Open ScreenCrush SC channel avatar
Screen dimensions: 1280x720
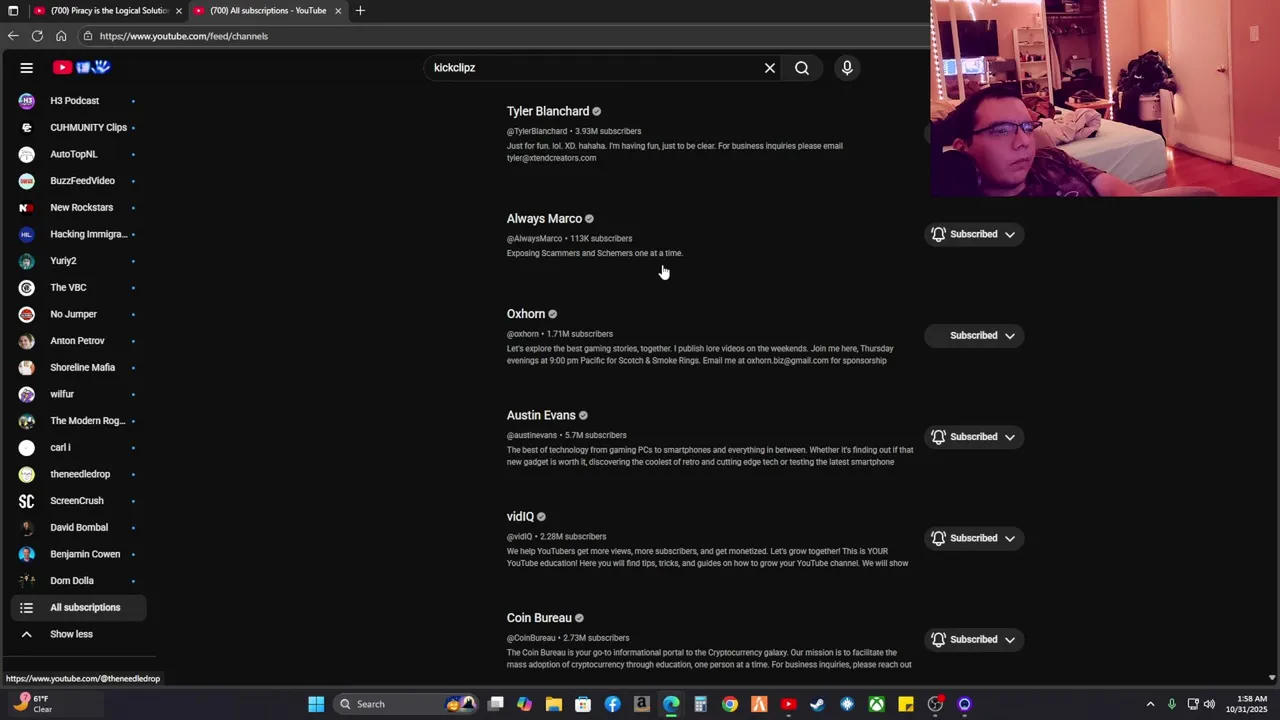pos(27,501)
